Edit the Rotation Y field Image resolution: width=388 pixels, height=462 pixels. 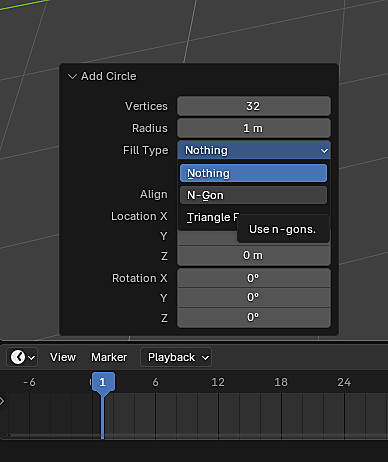point(254,297)
